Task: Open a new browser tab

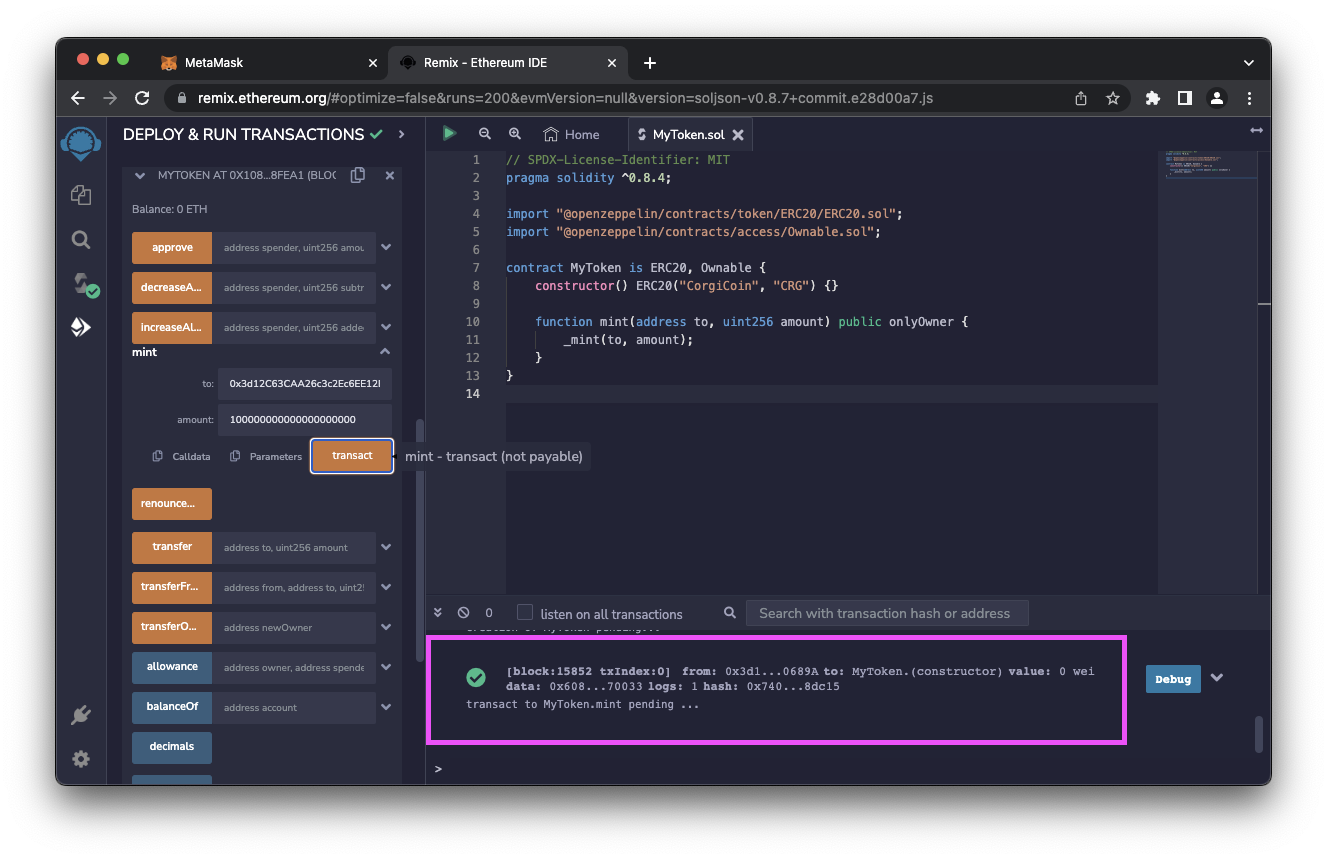Action: [650, 62]
